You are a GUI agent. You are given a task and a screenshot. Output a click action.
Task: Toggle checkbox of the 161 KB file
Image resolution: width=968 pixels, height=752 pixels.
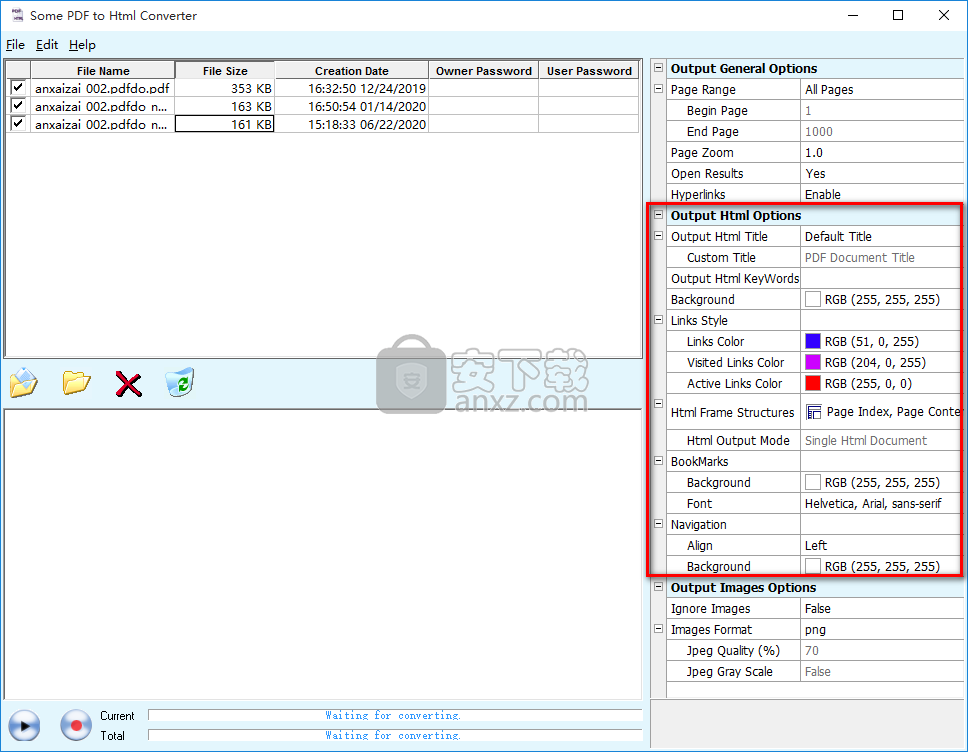(x=18, y=123)
